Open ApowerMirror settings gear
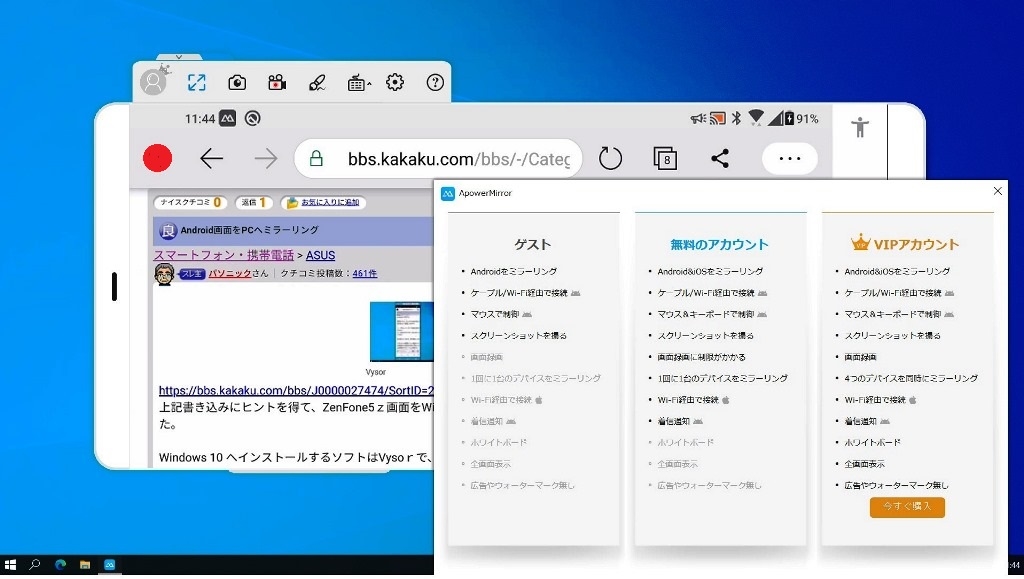Image resolution: width=1024 pixels, height=579 pixels. tap(395, 82)
